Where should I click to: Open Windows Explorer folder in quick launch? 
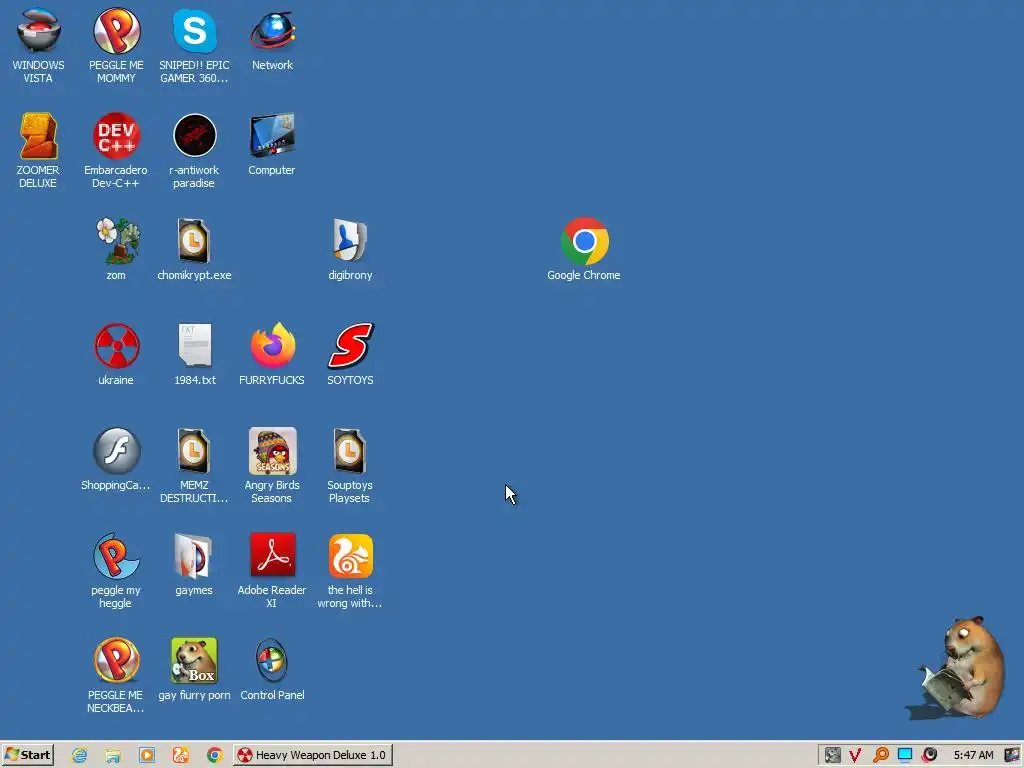click(x=113, y=756)
